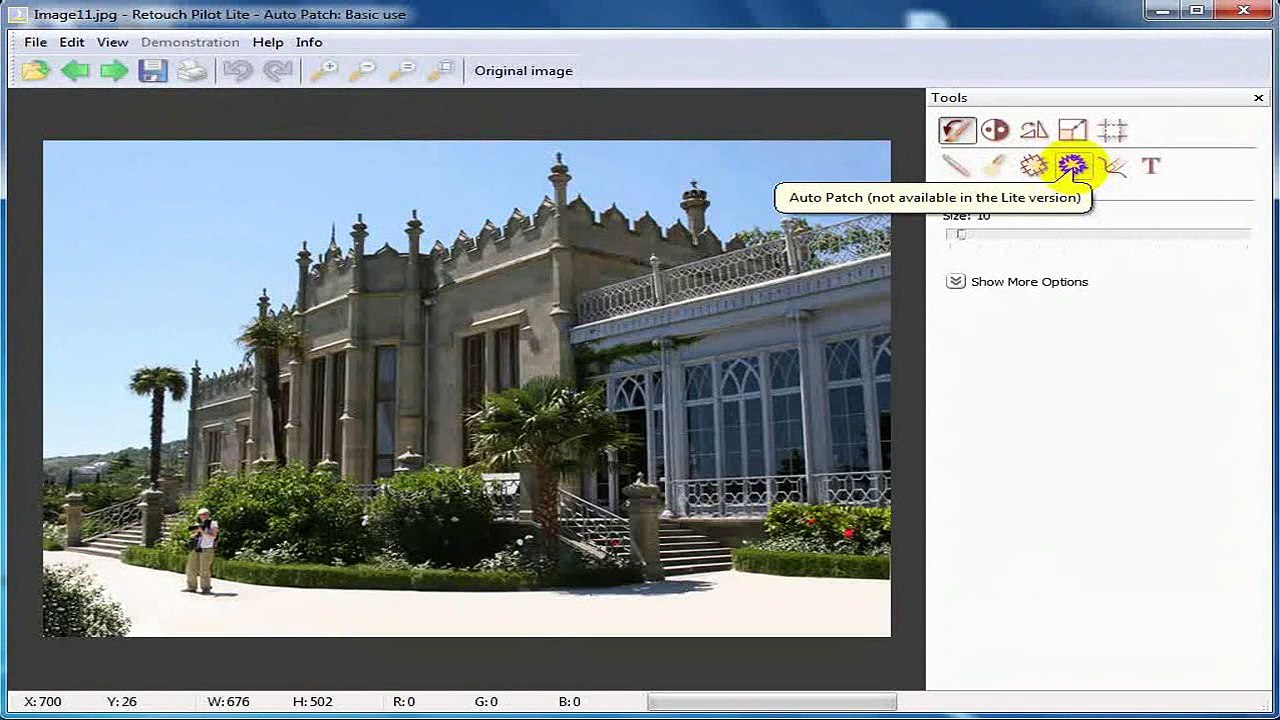Screen dimensions: 1280x720
Task: Click the horizontal scrollbar at the bottom
Action: tap(771, 702)
